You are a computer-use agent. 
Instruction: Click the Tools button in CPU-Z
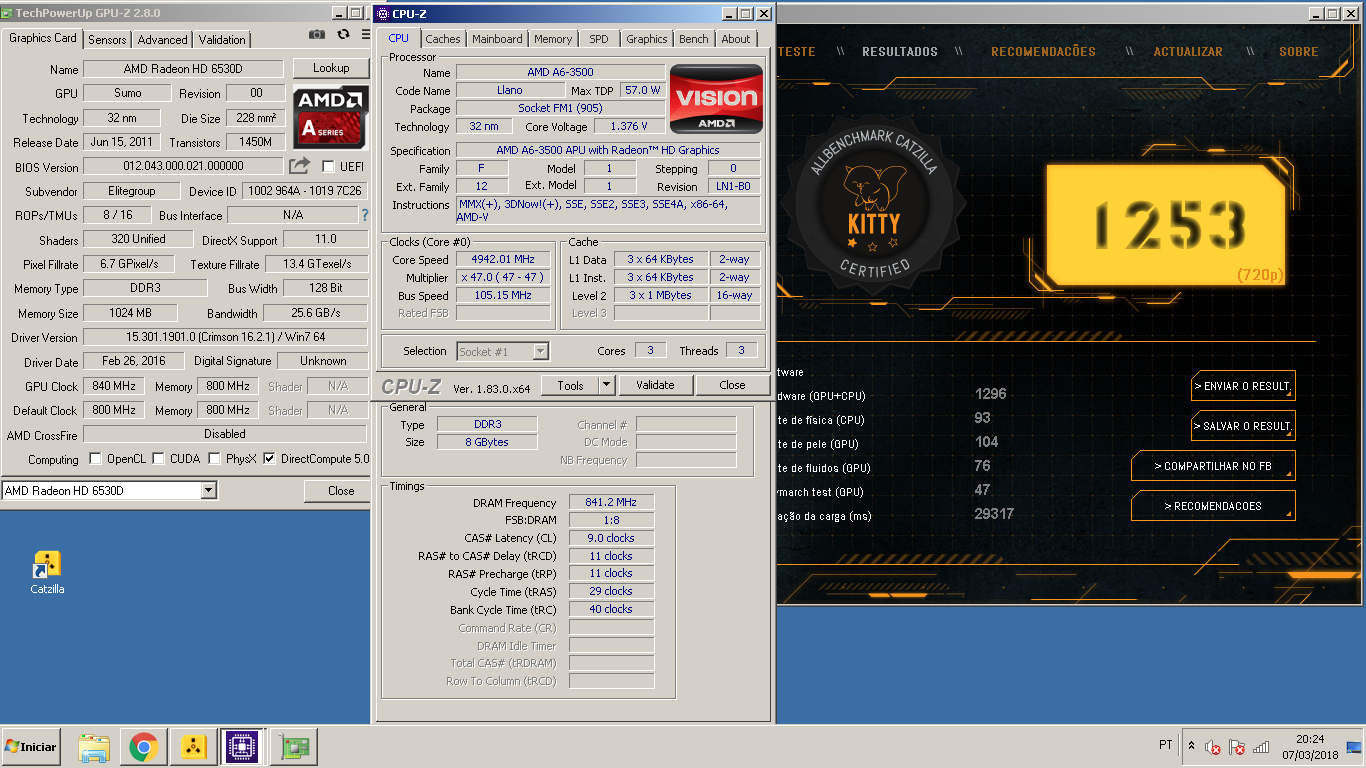[x=570, y=385]
